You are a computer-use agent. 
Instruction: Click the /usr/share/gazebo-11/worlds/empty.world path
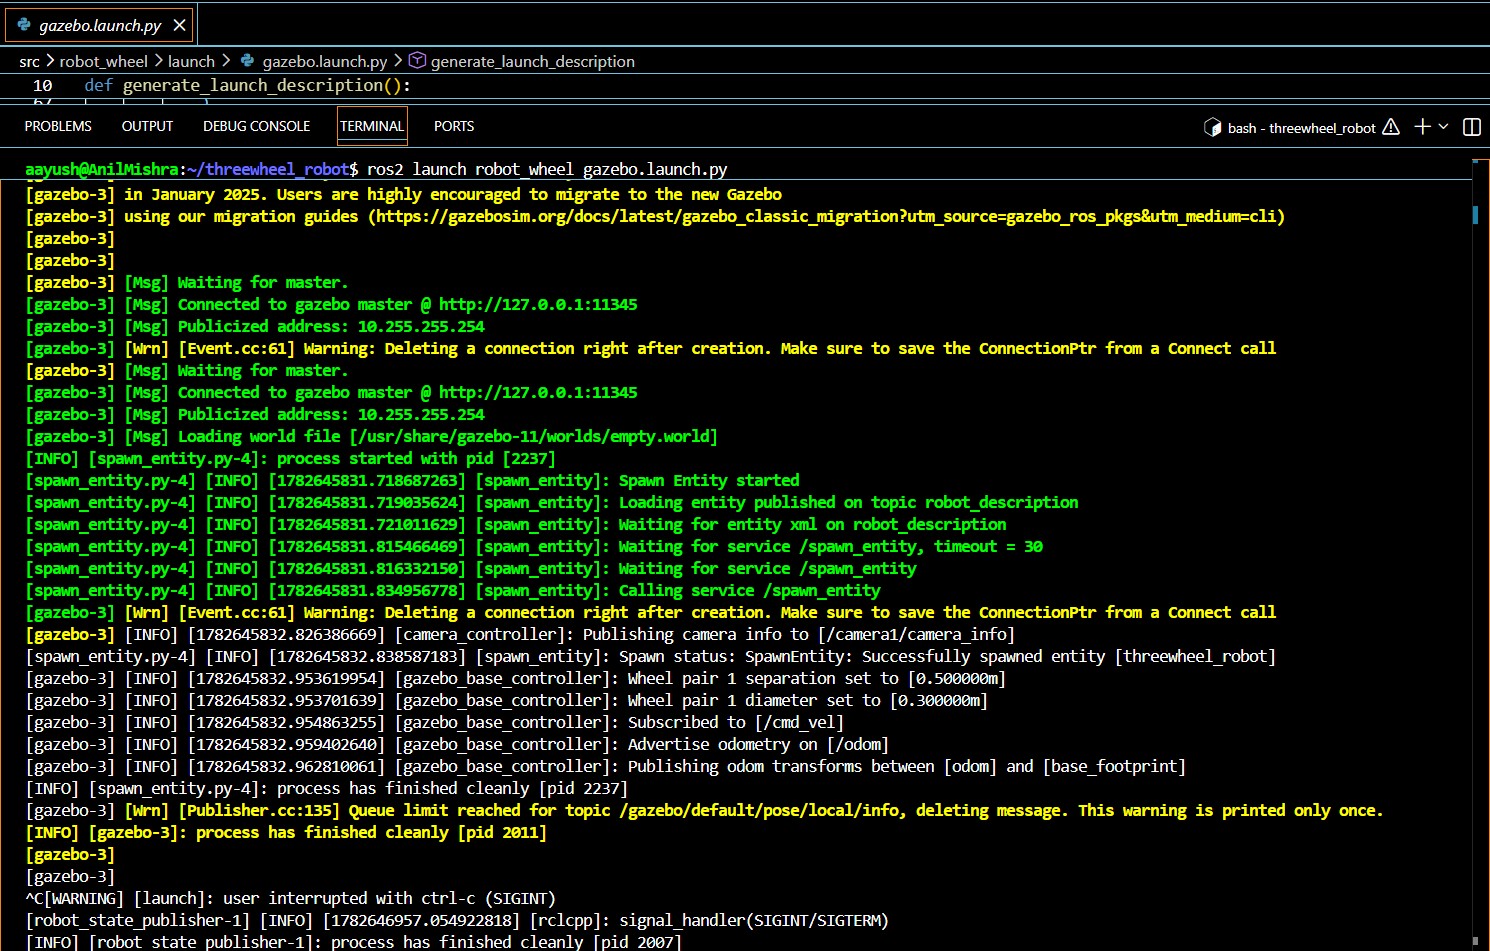(533, 436)
